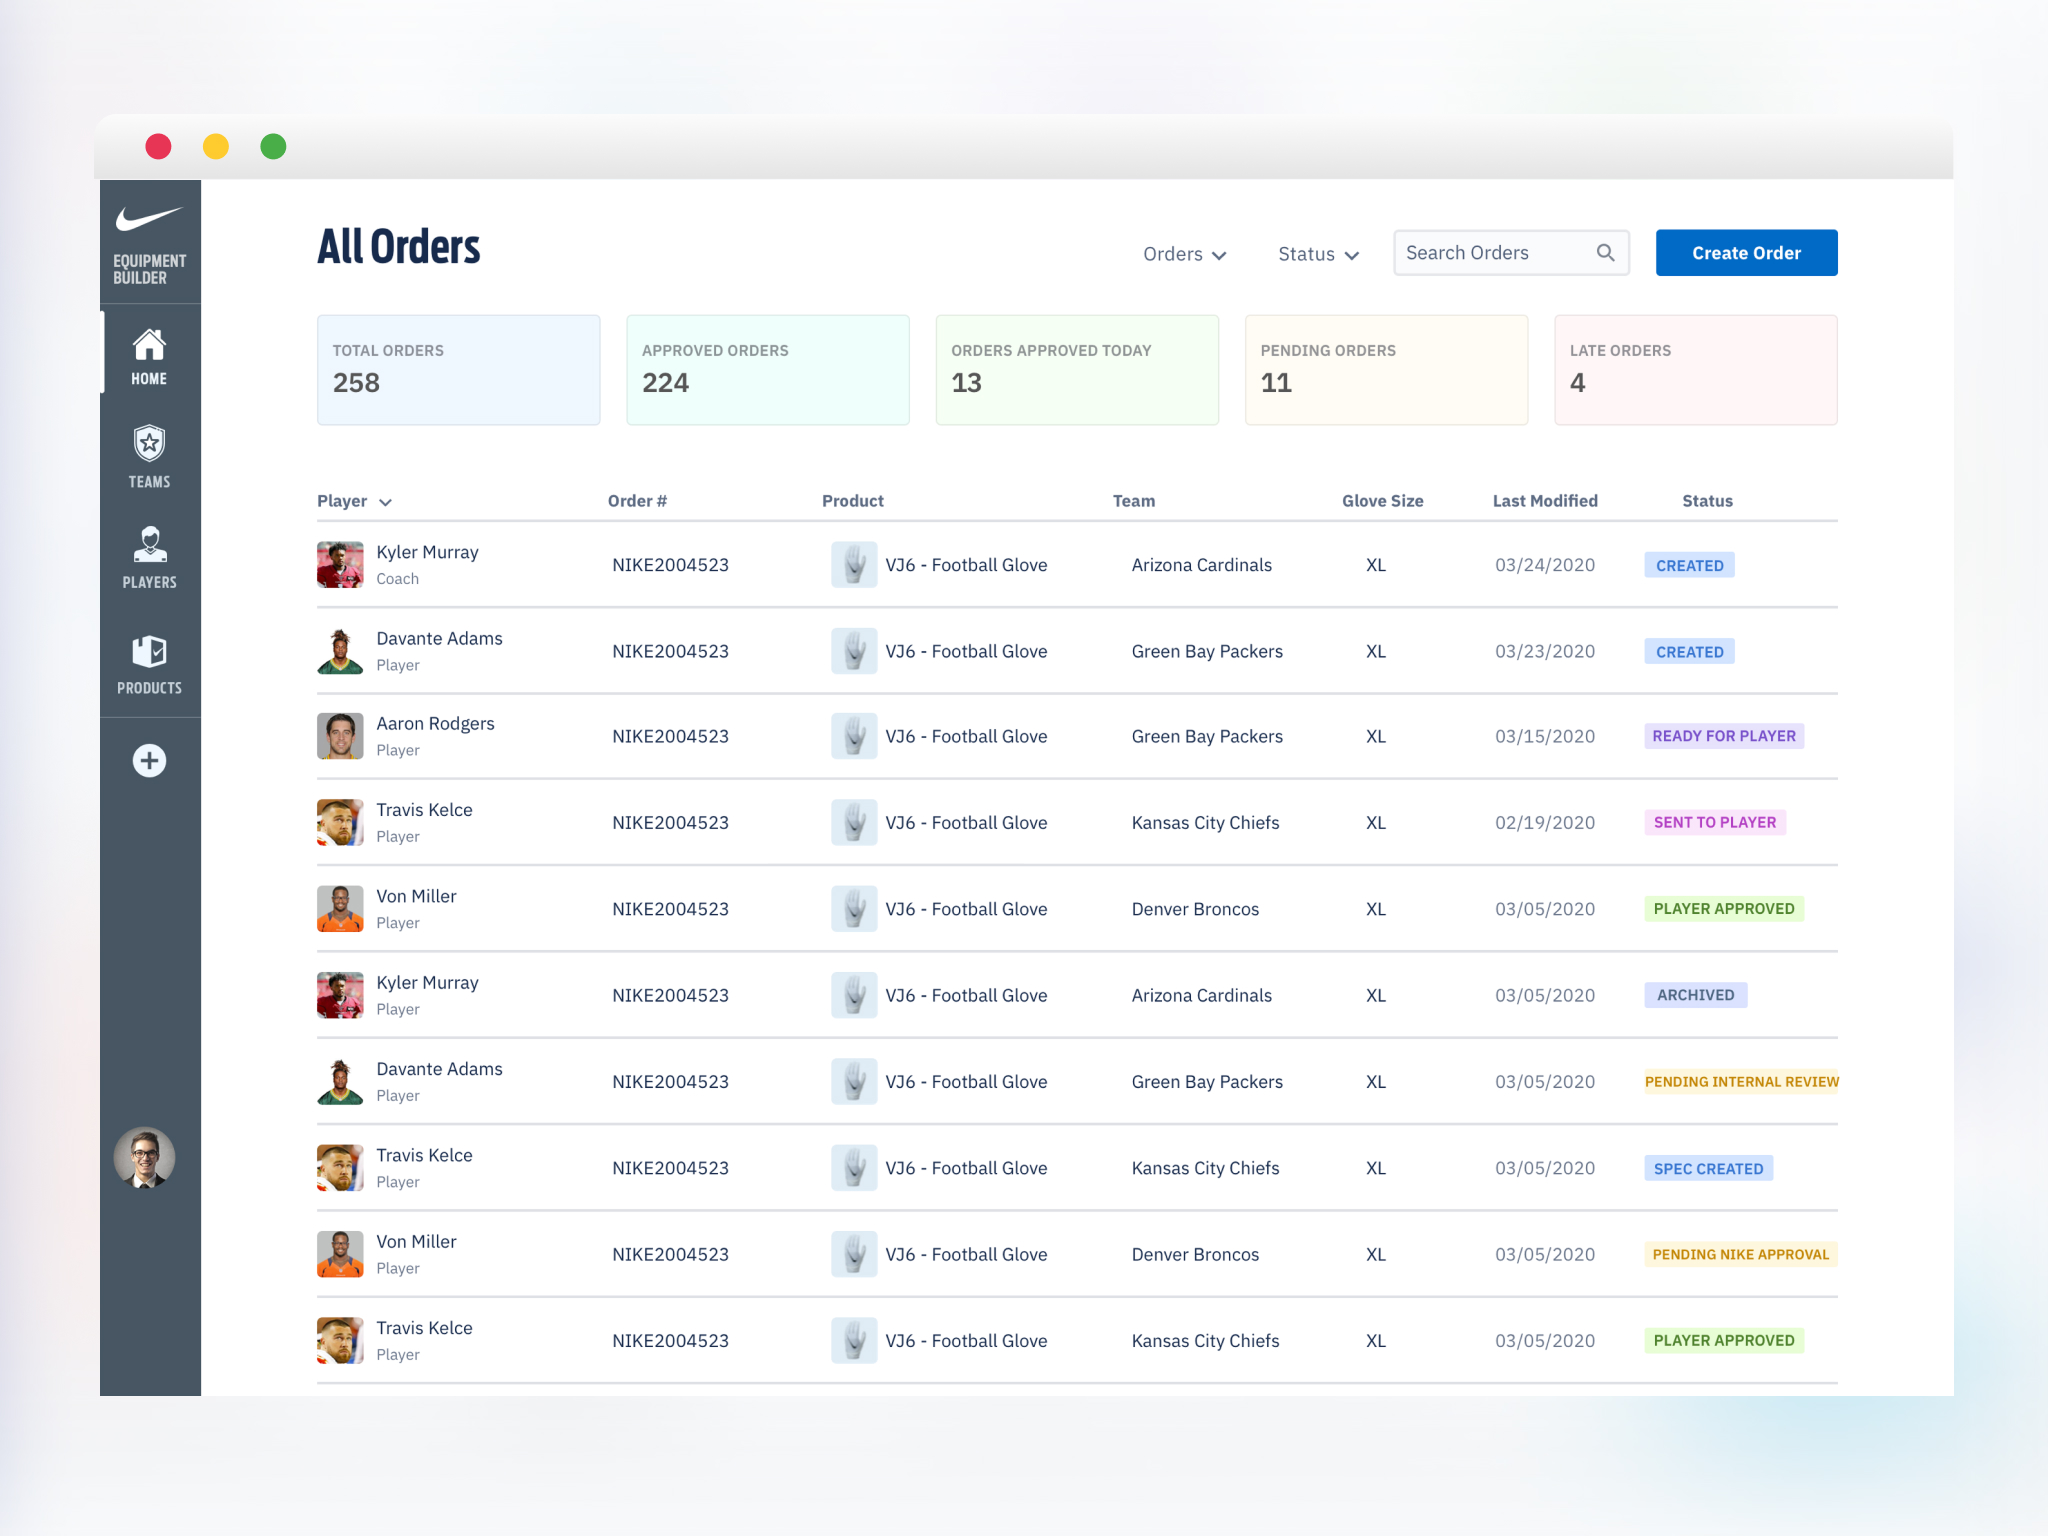2048x1536 pixels.
Task: Click Kyler Murray Coach avatar photo
Action: [x=340, y=565]
